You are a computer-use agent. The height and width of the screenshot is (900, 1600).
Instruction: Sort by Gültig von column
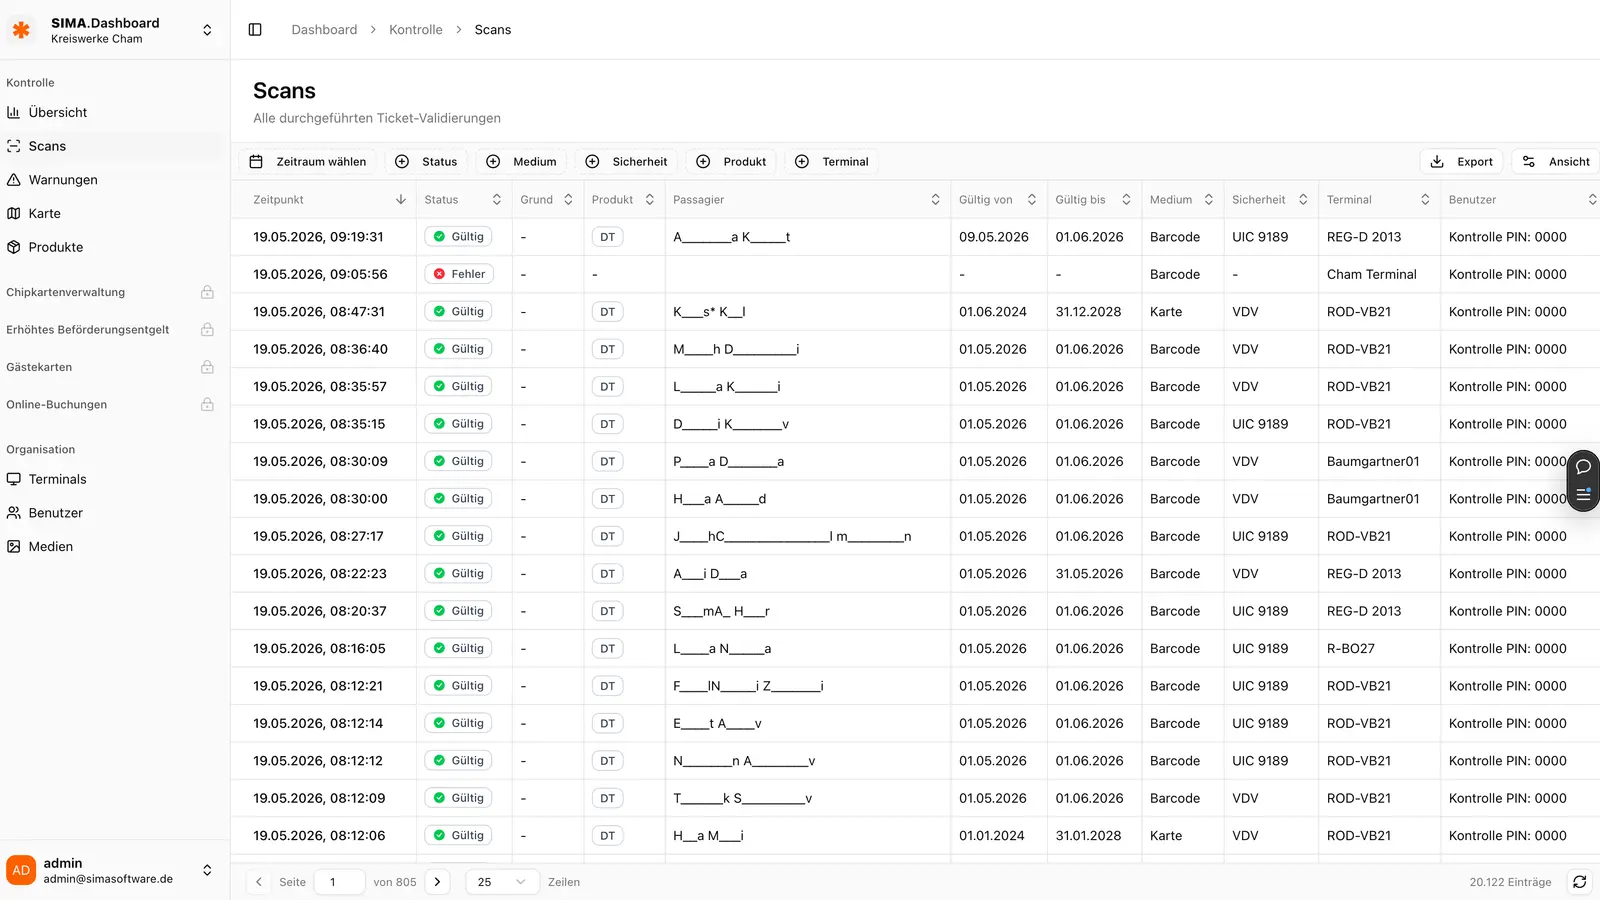point(998,200)
